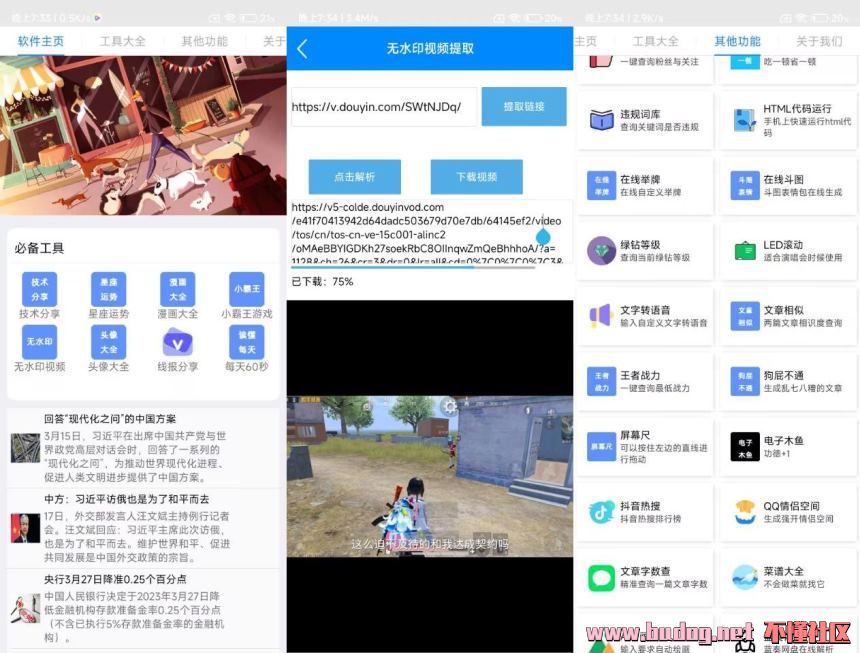
Task: Open the HTML代码运行 icon
Action: [x=744, y=120]
